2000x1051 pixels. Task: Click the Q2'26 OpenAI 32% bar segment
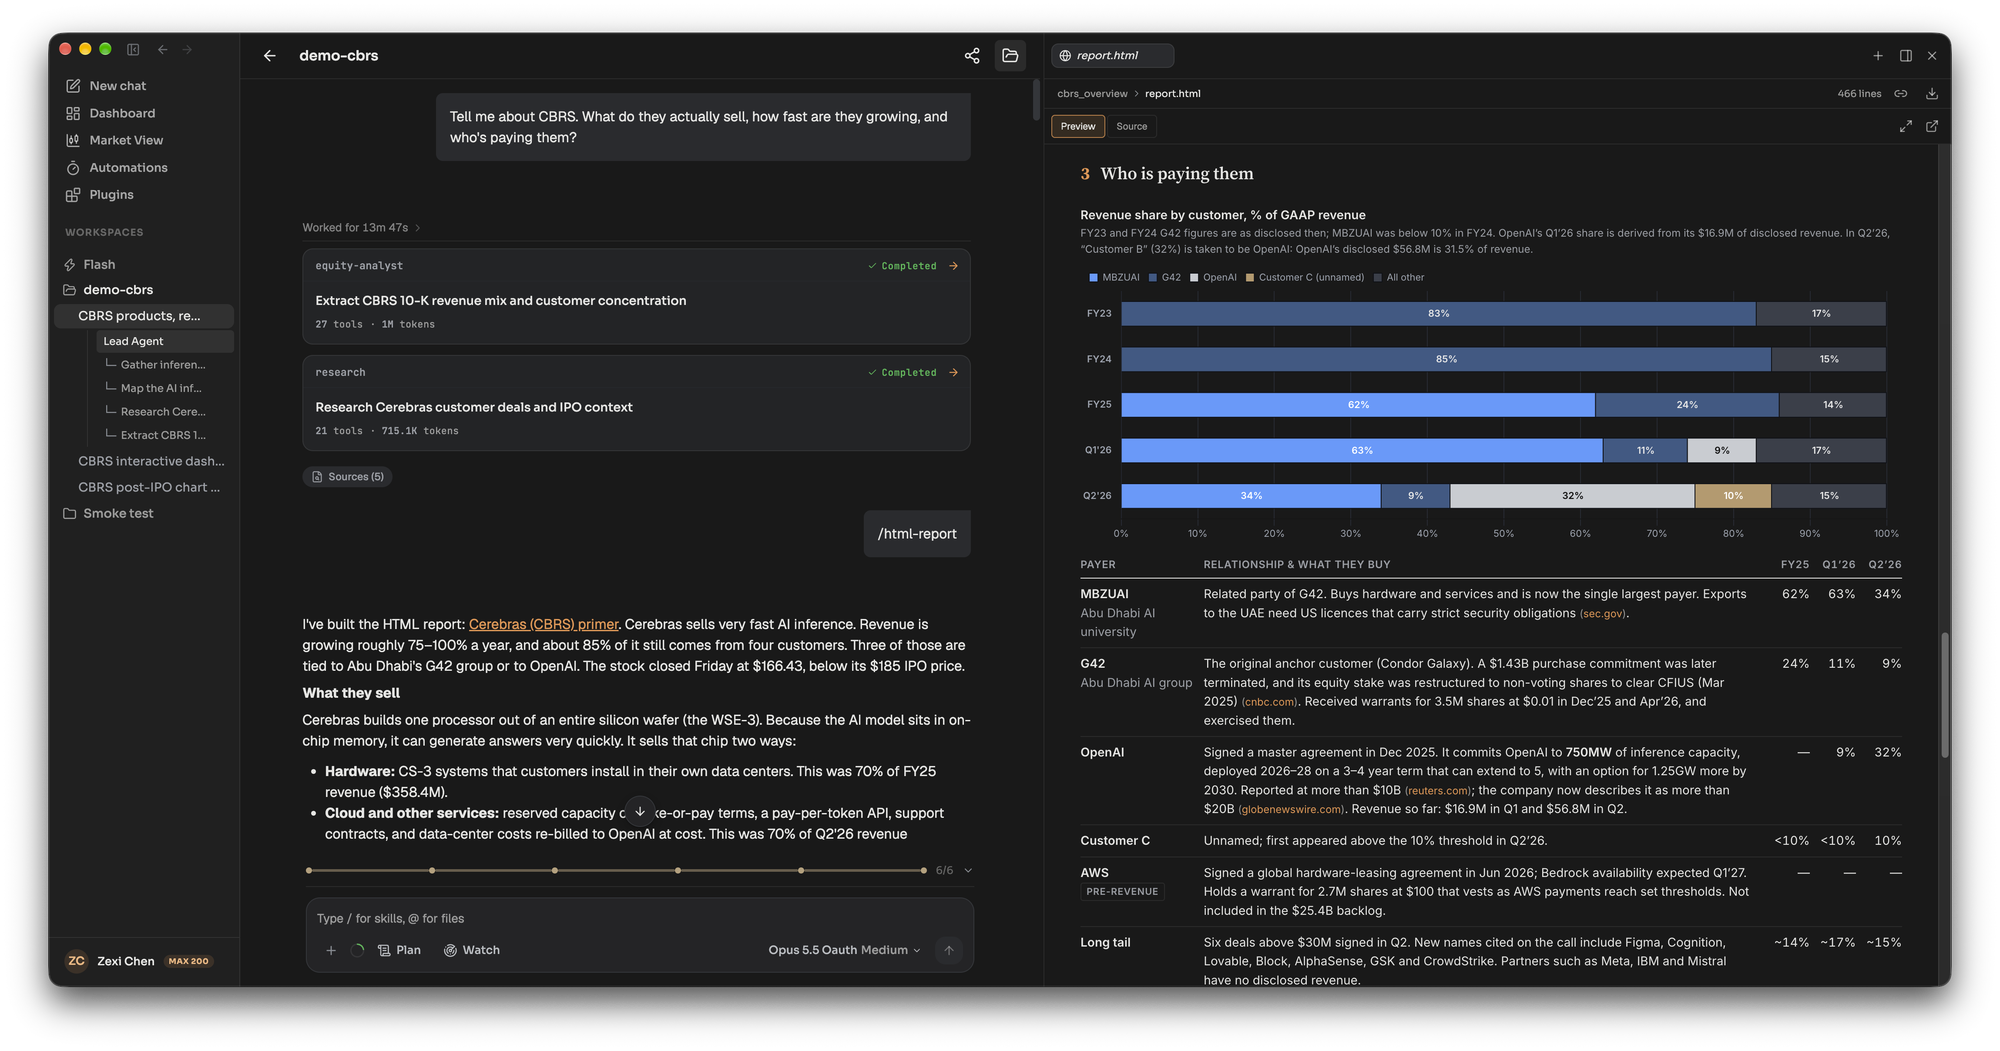point(1572,496)
